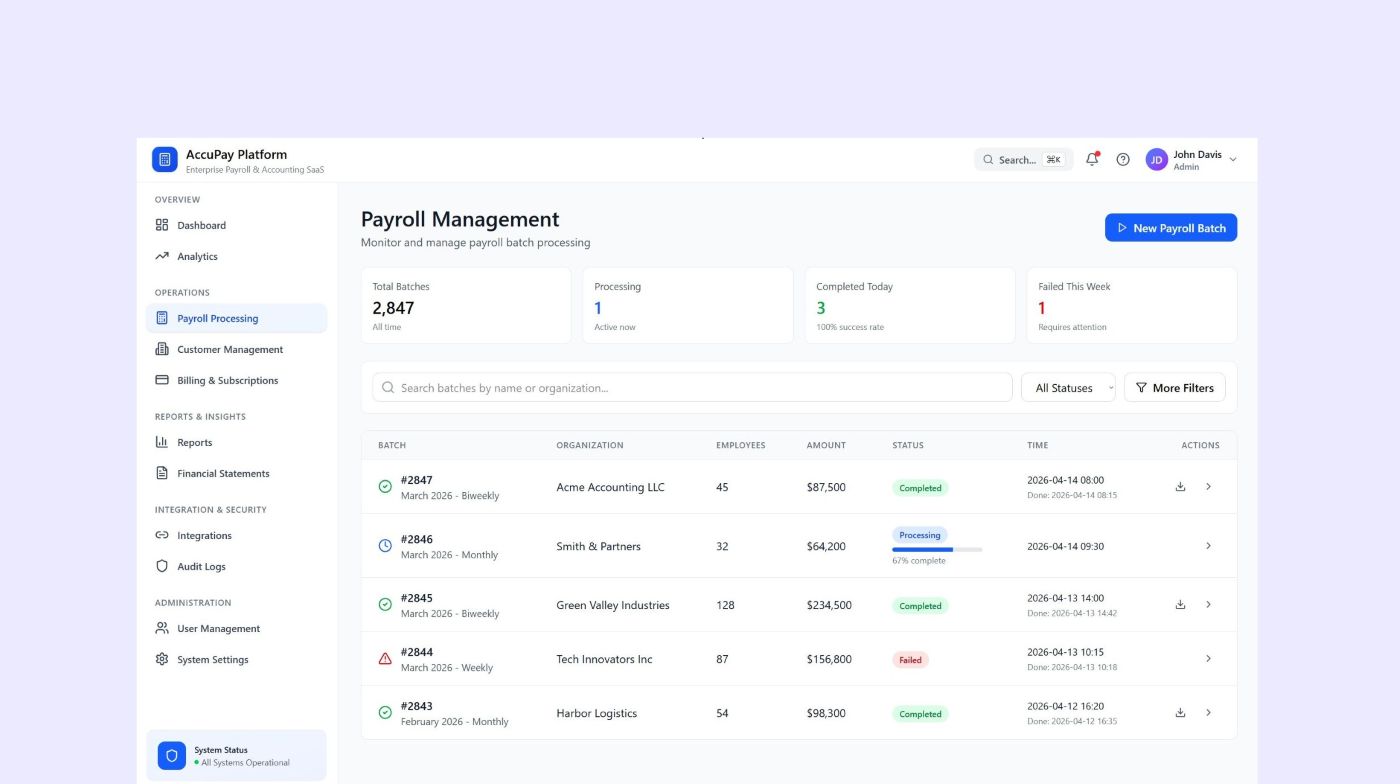
Task: Click the Billing credit card icon
Action: coord(162,380)
